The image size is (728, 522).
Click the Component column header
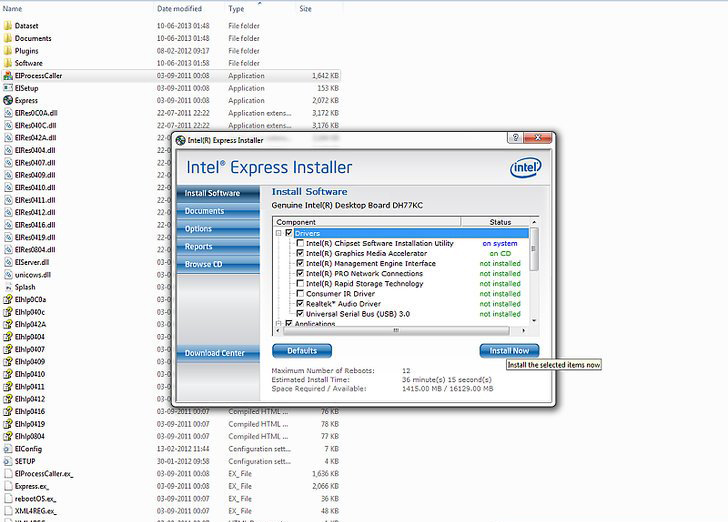(x=367, y=222)
